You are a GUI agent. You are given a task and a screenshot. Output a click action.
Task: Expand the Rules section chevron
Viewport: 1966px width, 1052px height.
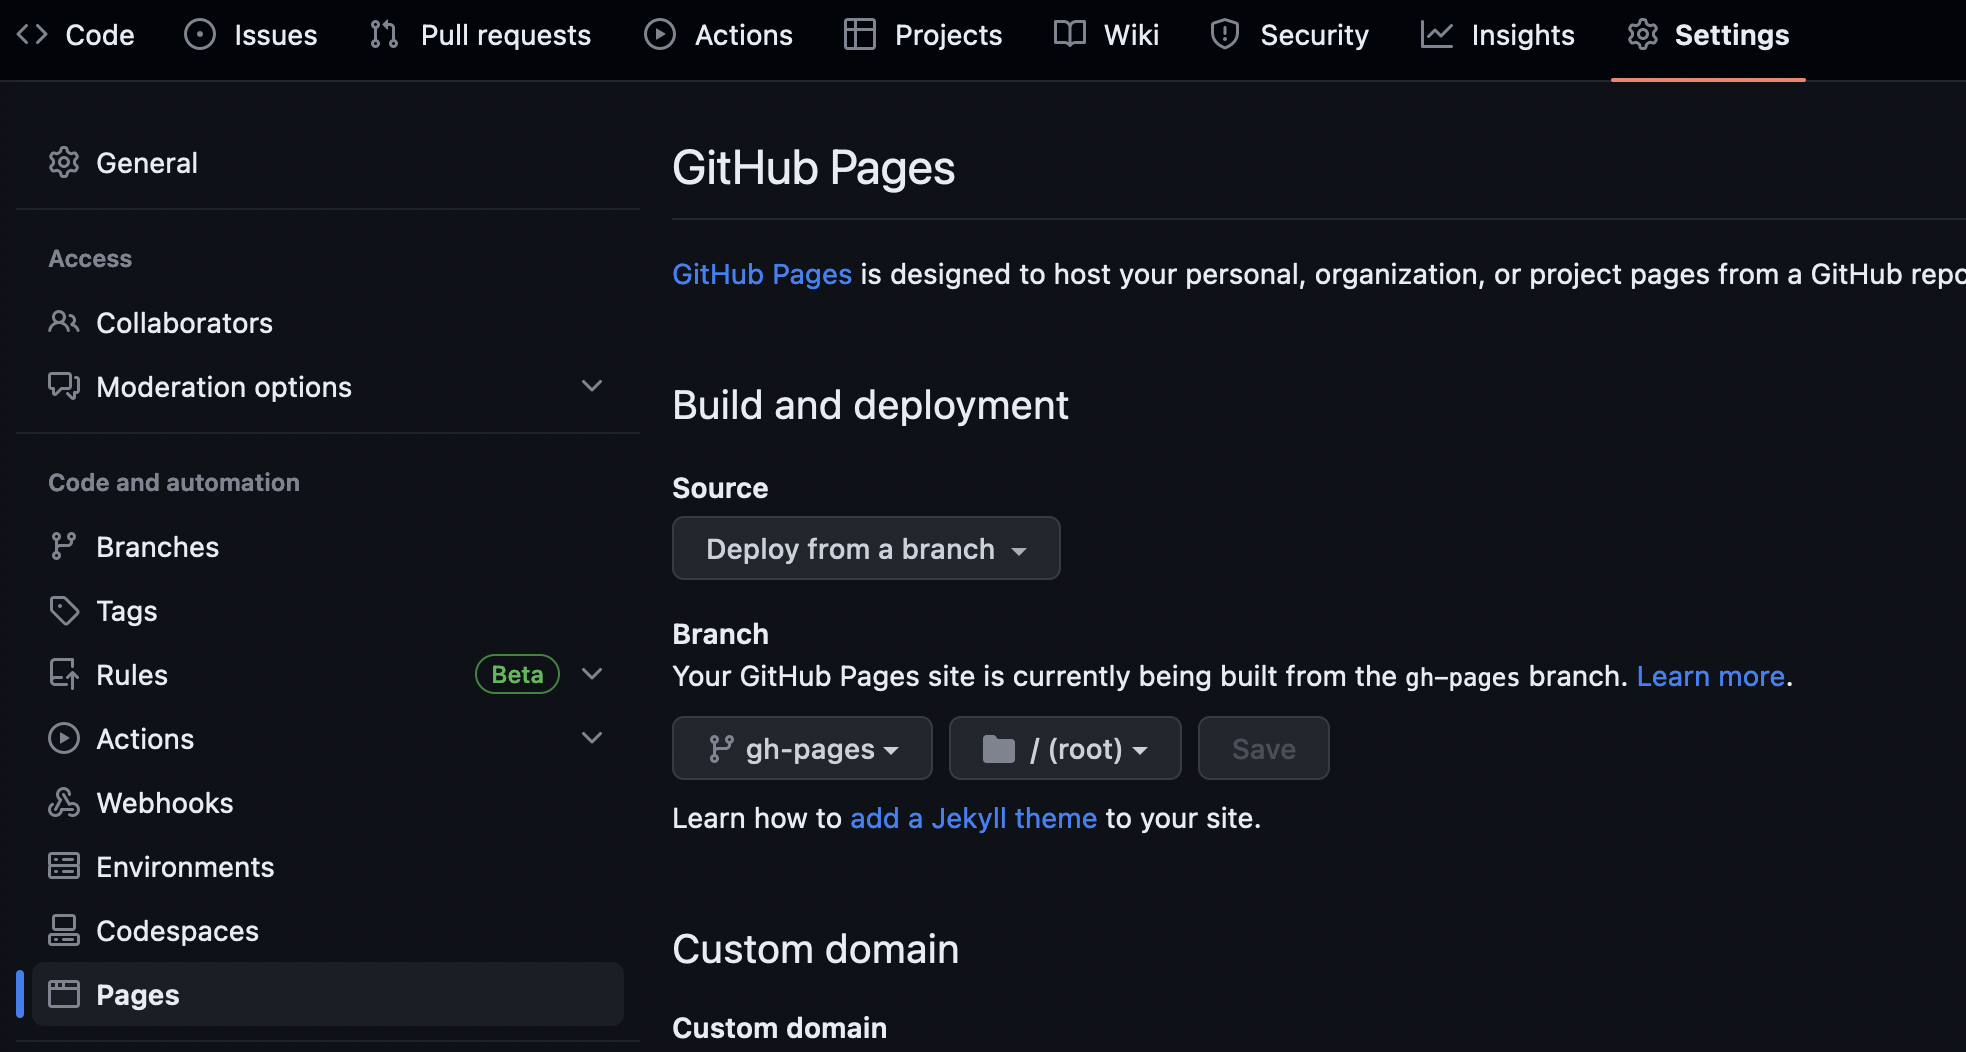pyautogui.click(x=592, y=674)
